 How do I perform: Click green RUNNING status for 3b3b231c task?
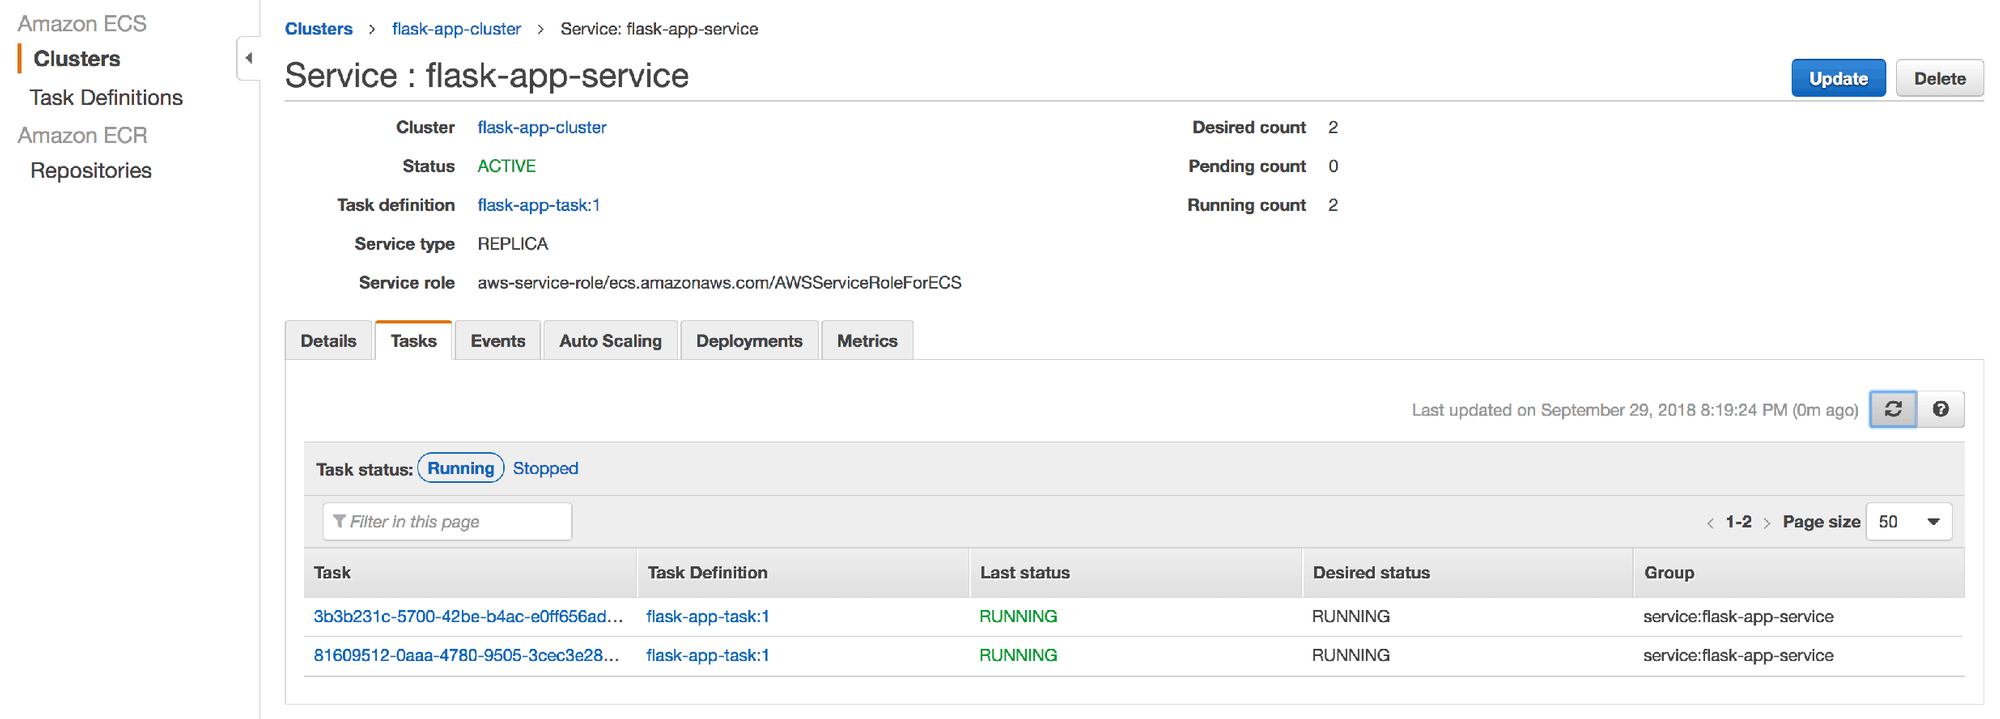point(1018,616)
